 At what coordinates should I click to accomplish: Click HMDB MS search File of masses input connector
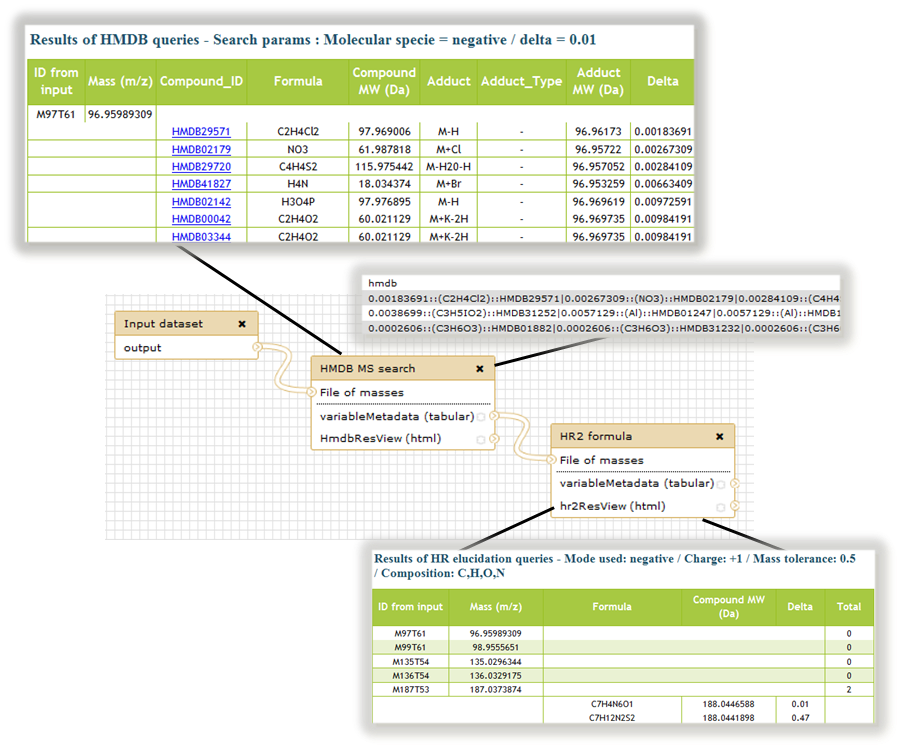click(313, 392)
